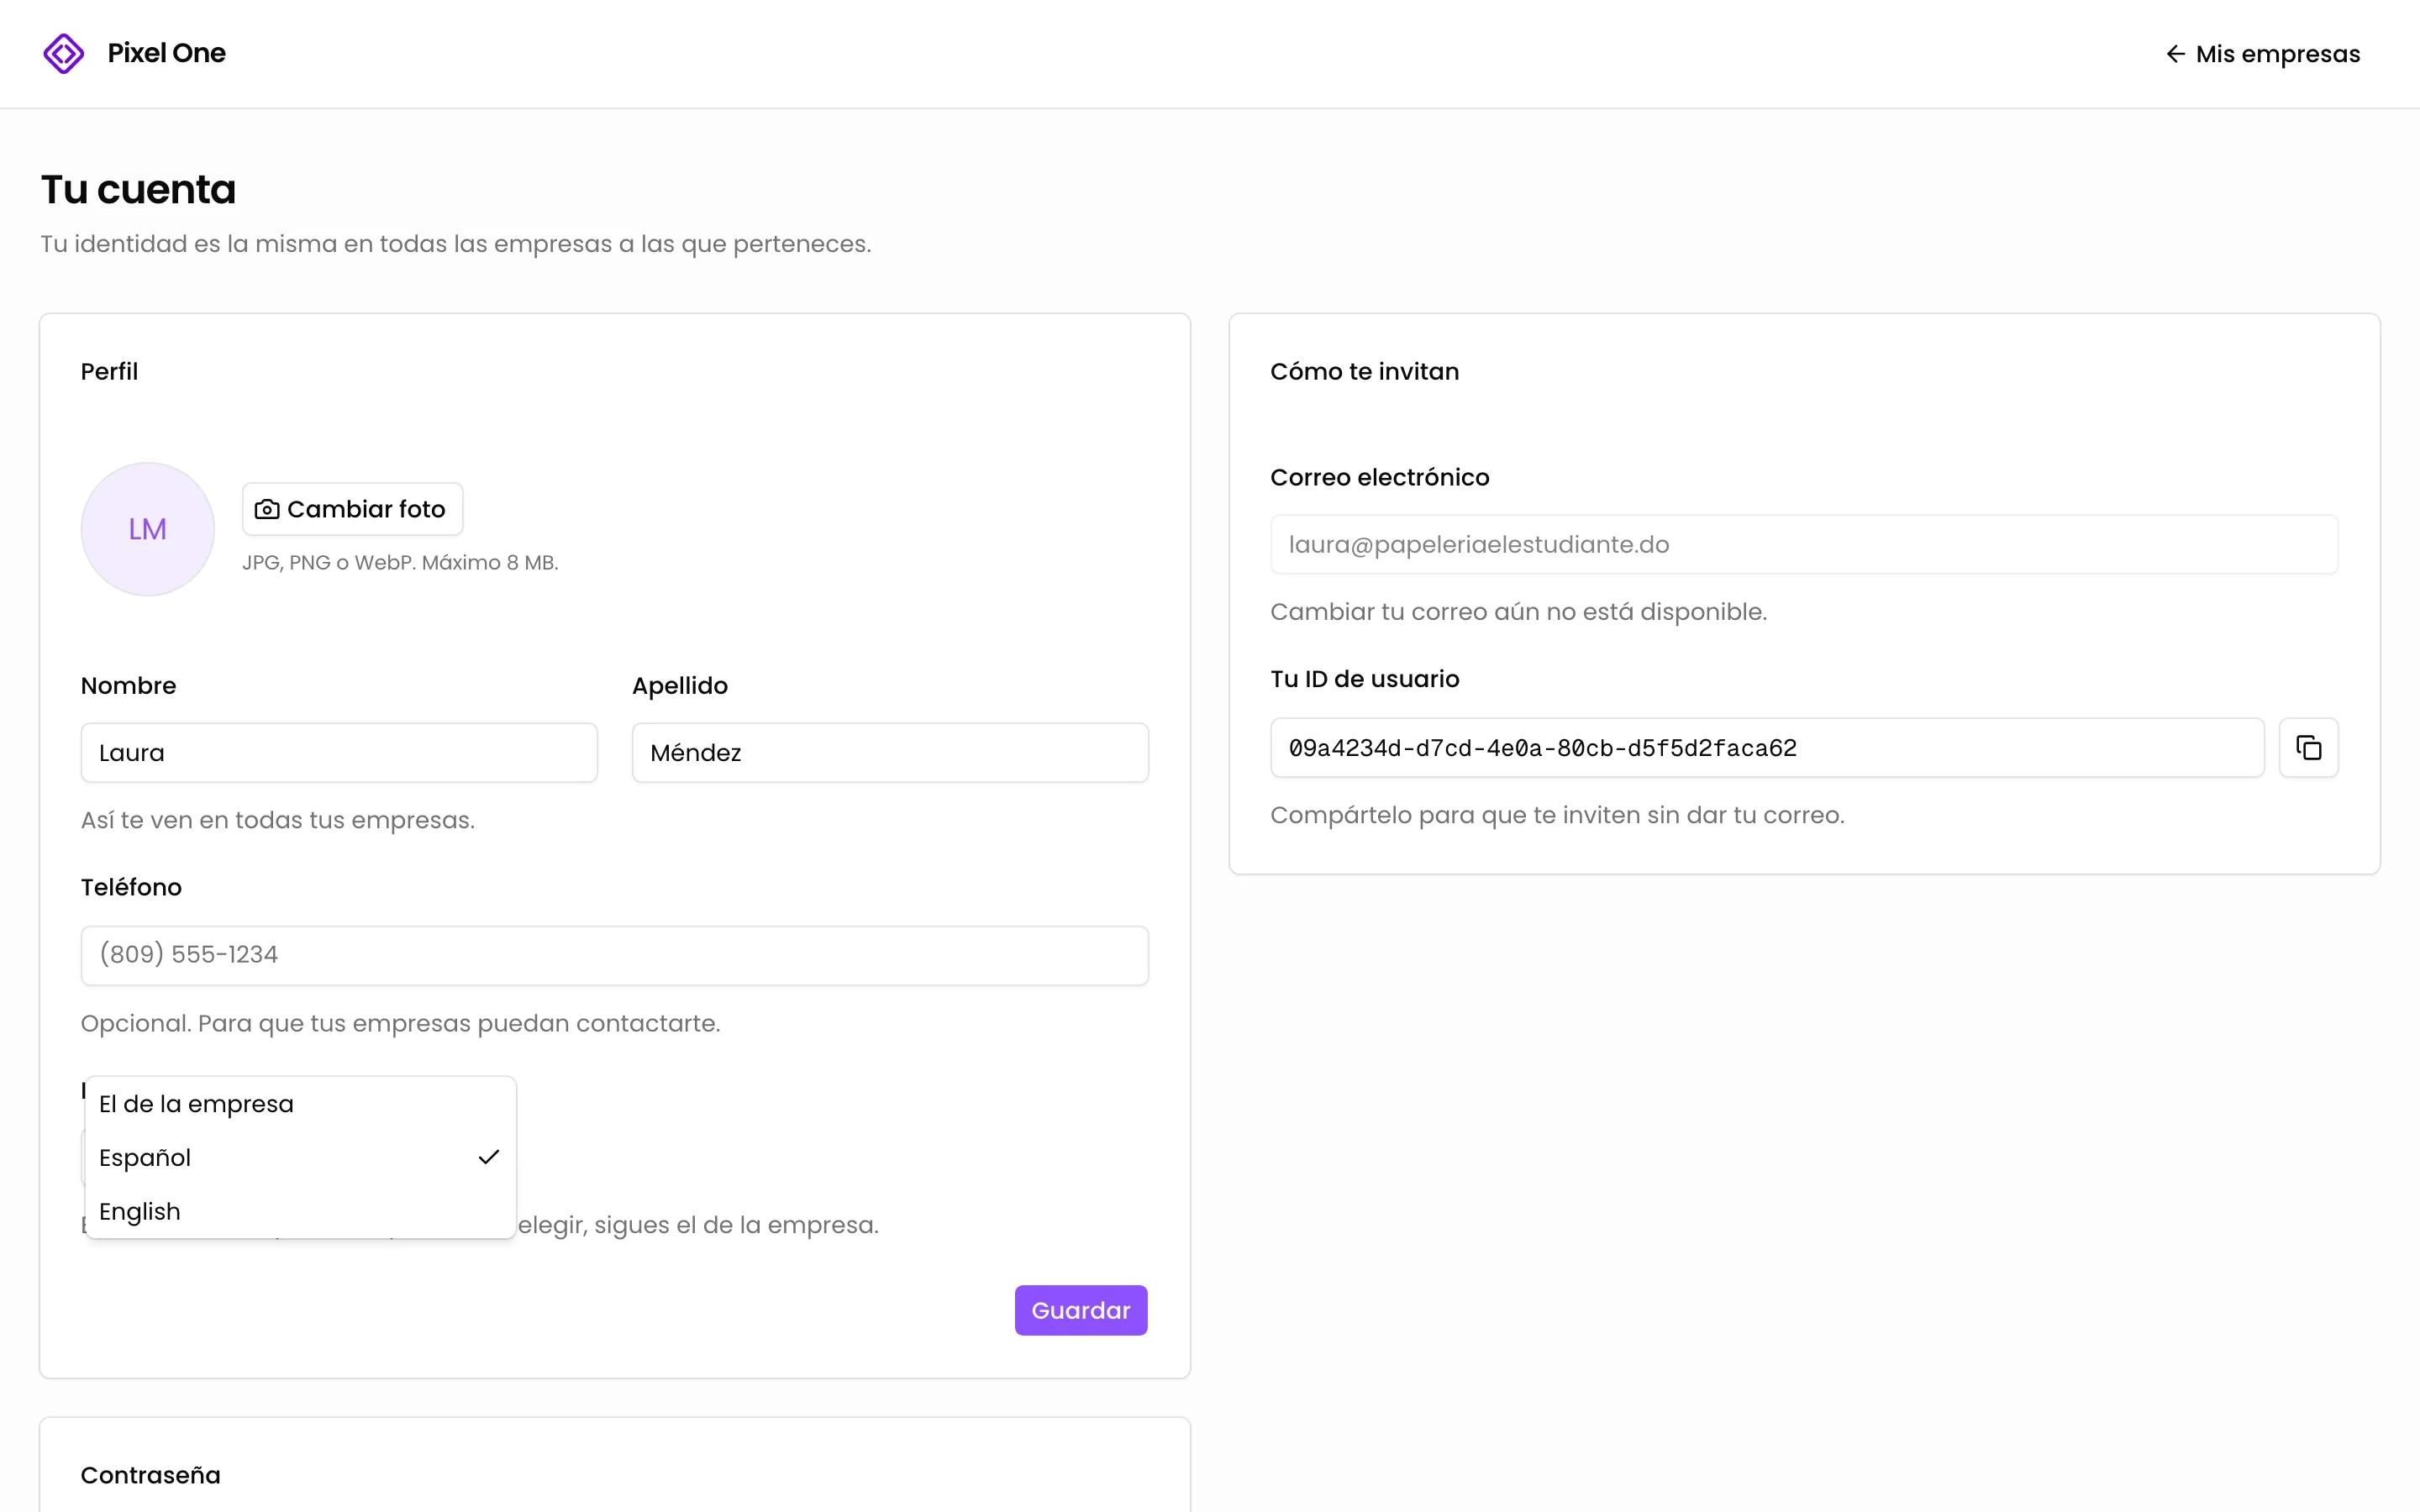Go back via Mis empresas link
Viewport: 2420px width, 1512px height.
pyautogui.click(x=2262, y=54)
